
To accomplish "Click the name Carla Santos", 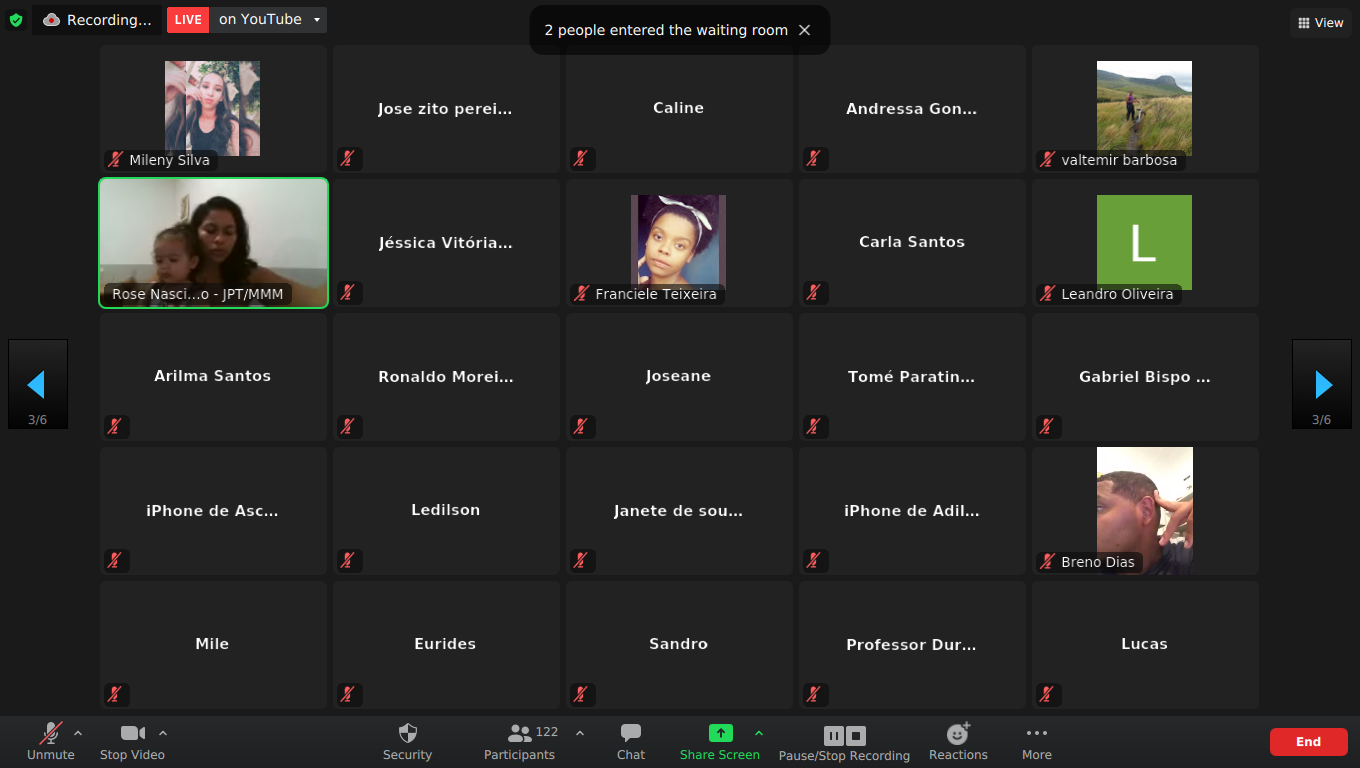I will [912, 242].
